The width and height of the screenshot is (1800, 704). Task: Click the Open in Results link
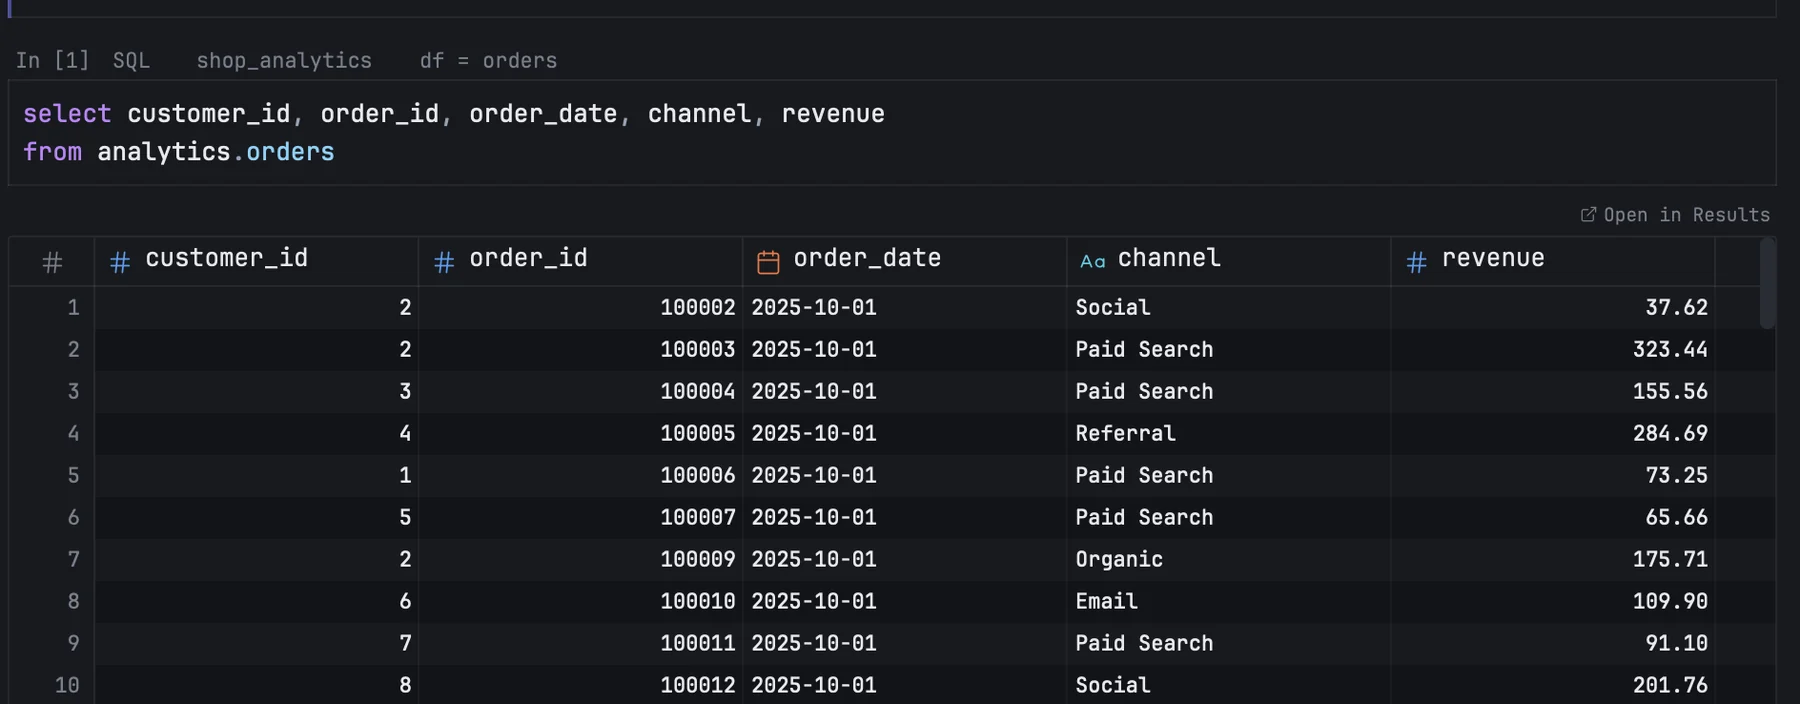pyautogui.click(x=1675, y=215)
